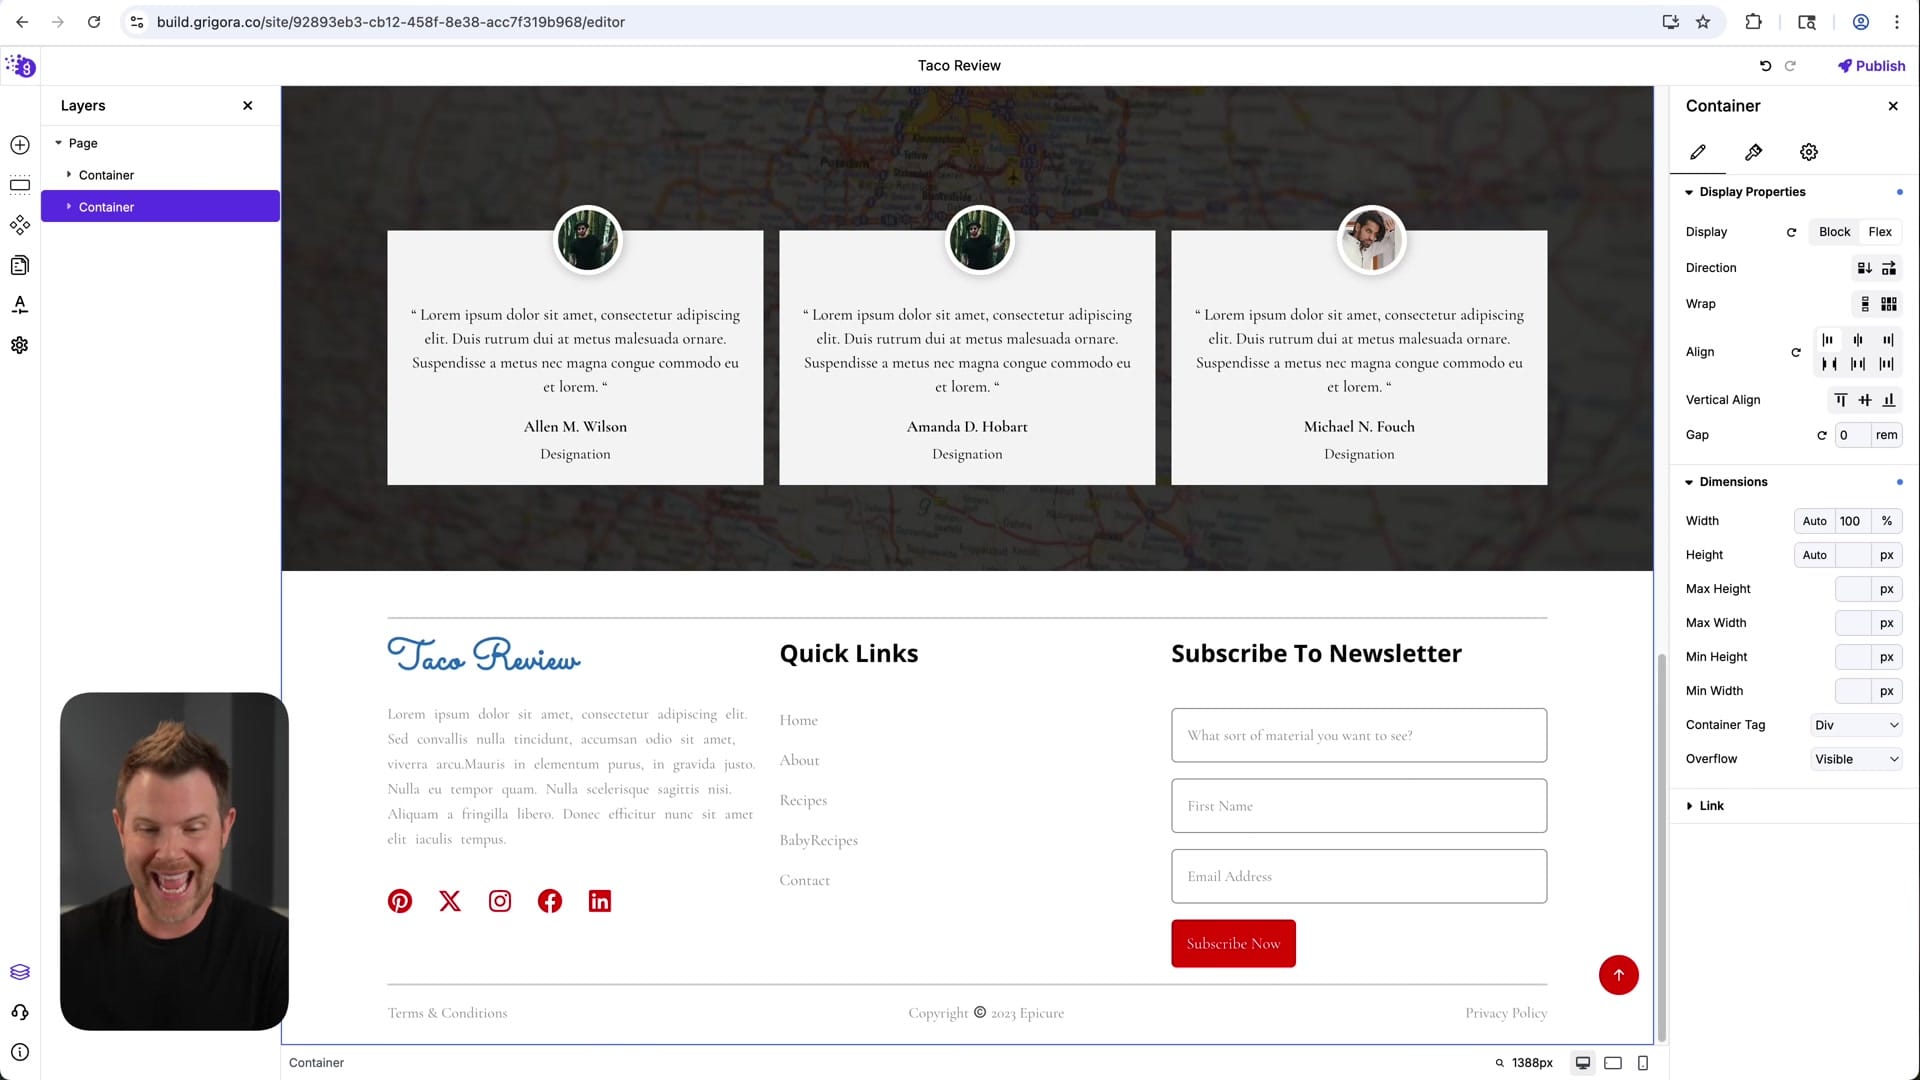
Task: Set Display to Flex
Action: [1880, 232]
